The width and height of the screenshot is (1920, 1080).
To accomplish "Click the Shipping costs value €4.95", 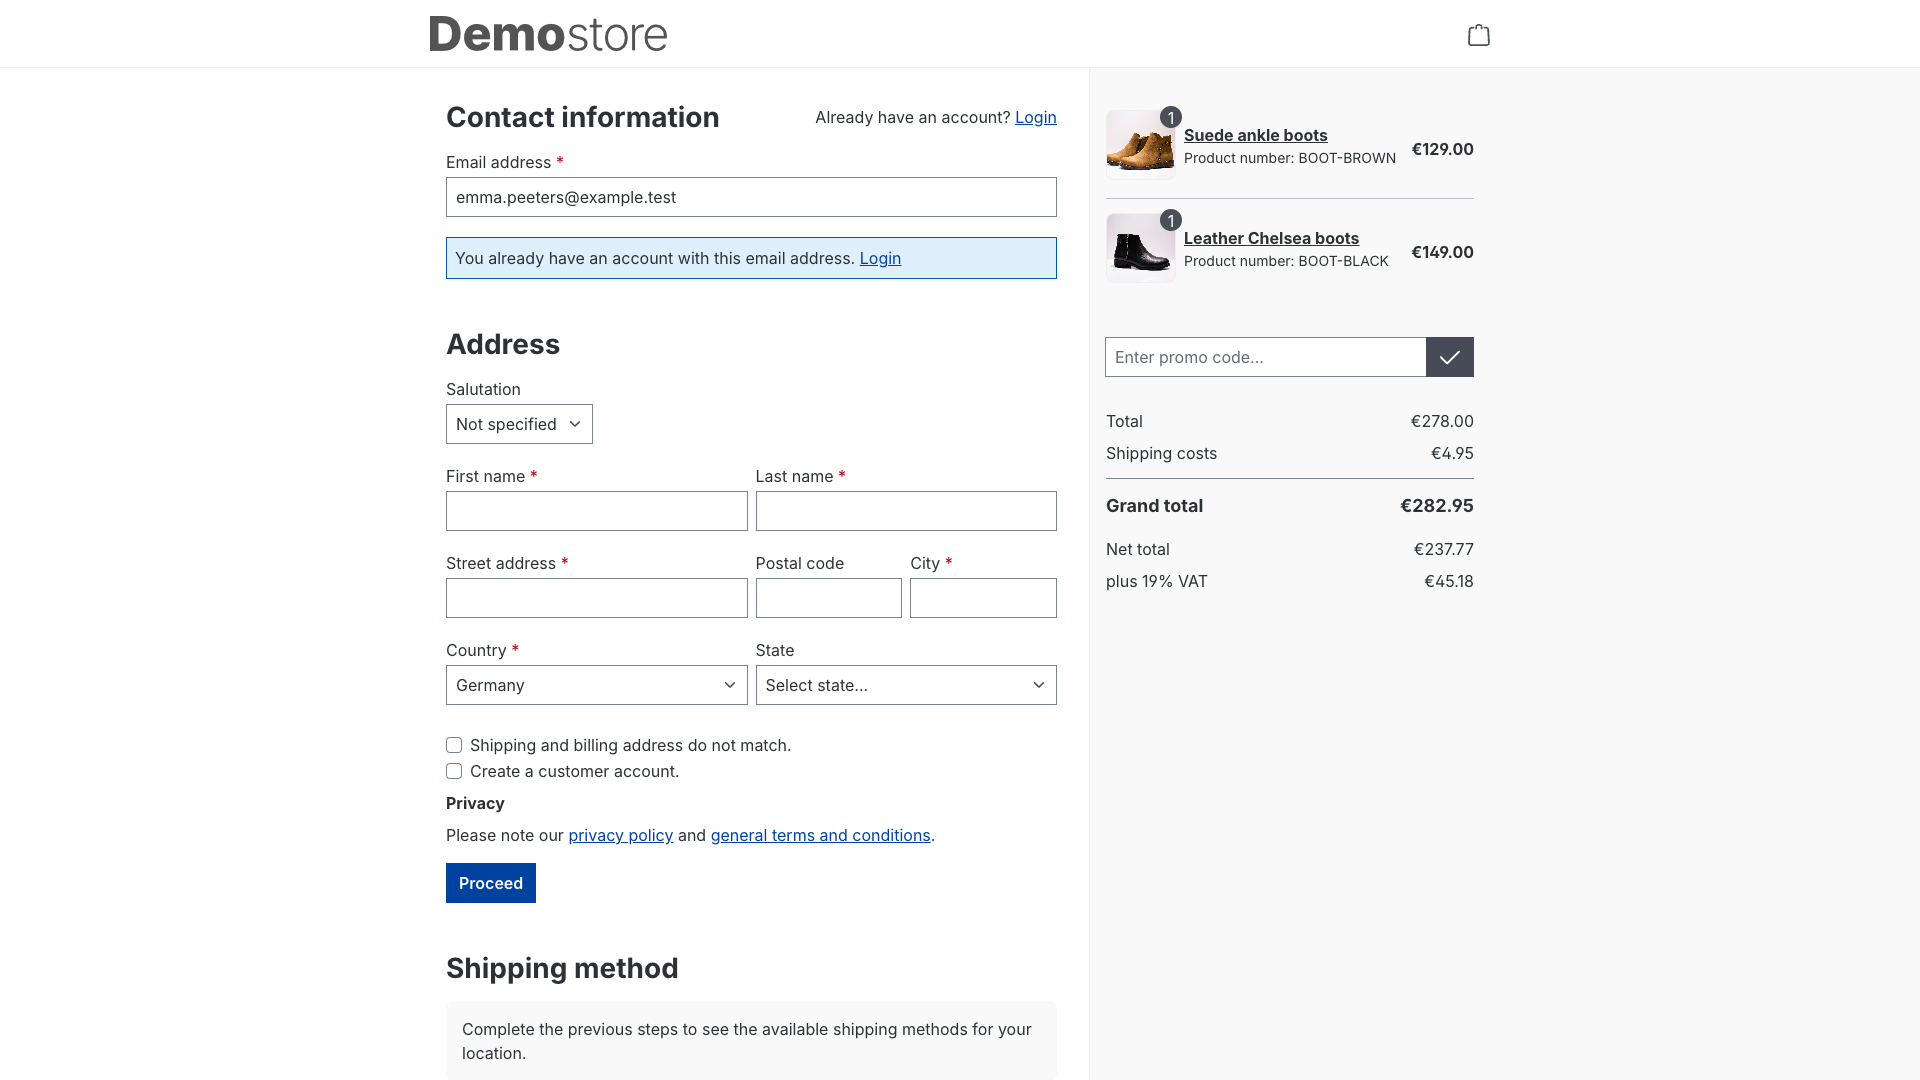I will 1452,453.
